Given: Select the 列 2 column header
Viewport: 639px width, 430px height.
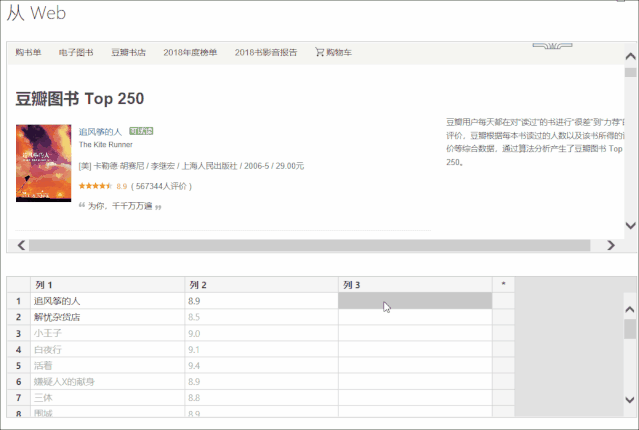Looking at the screenshot, I should (261, 285).
